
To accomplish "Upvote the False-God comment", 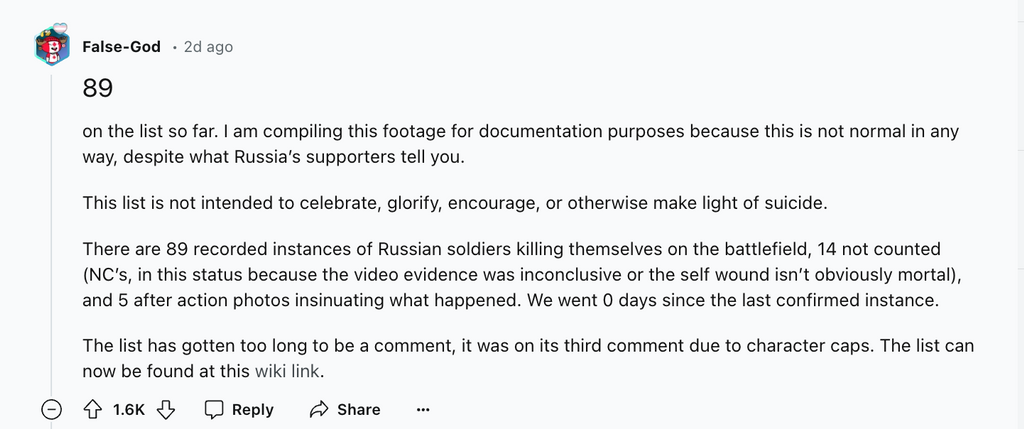I will 92,409.
